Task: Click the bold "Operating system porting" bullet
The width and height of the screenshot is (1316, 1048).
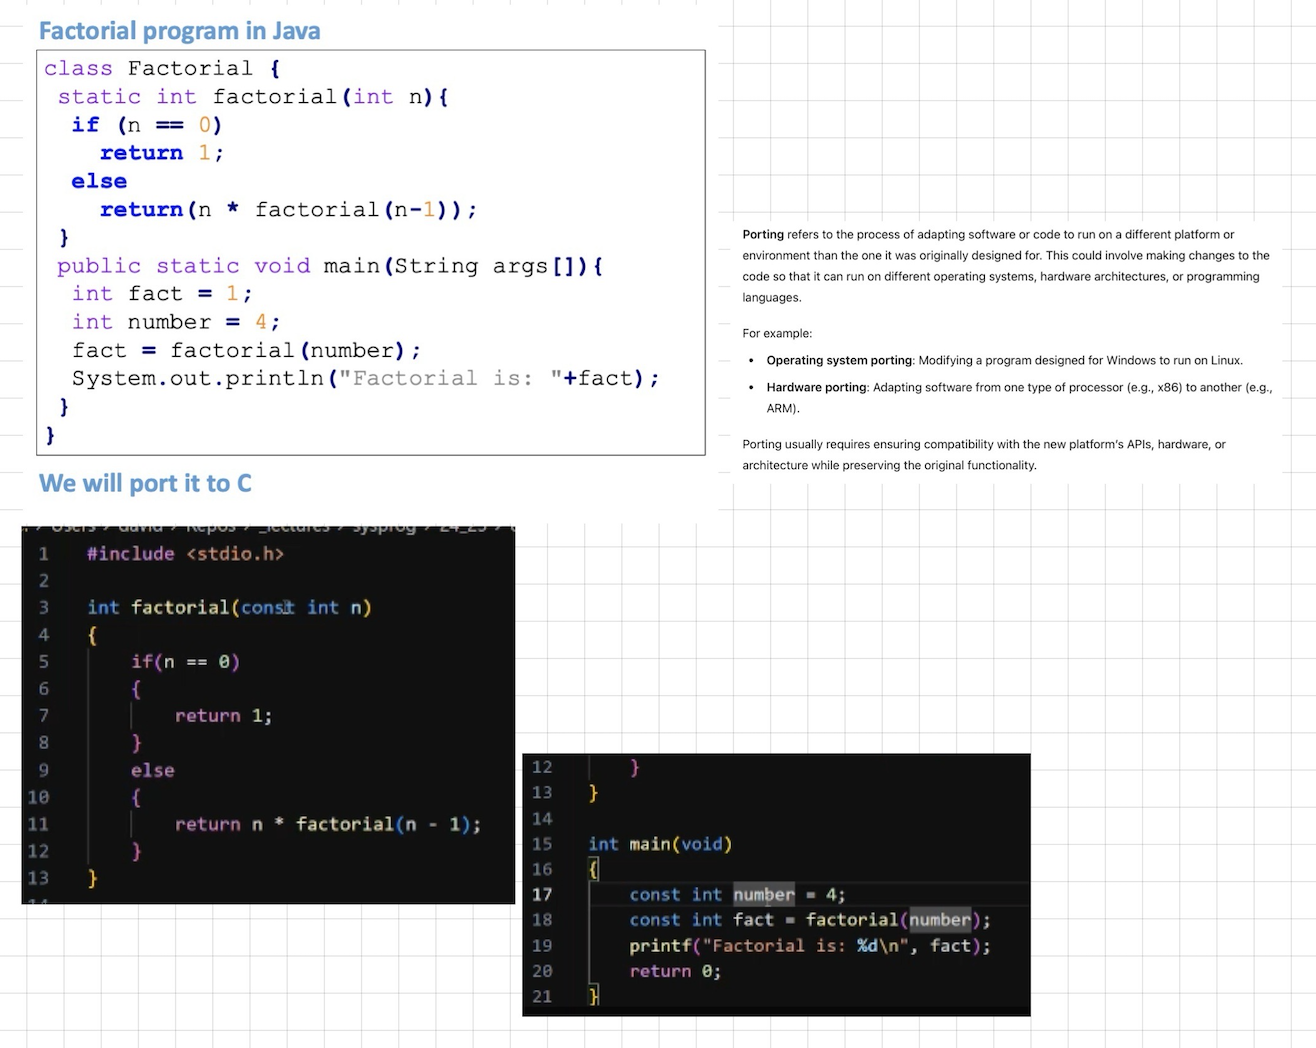Action: 839,361
